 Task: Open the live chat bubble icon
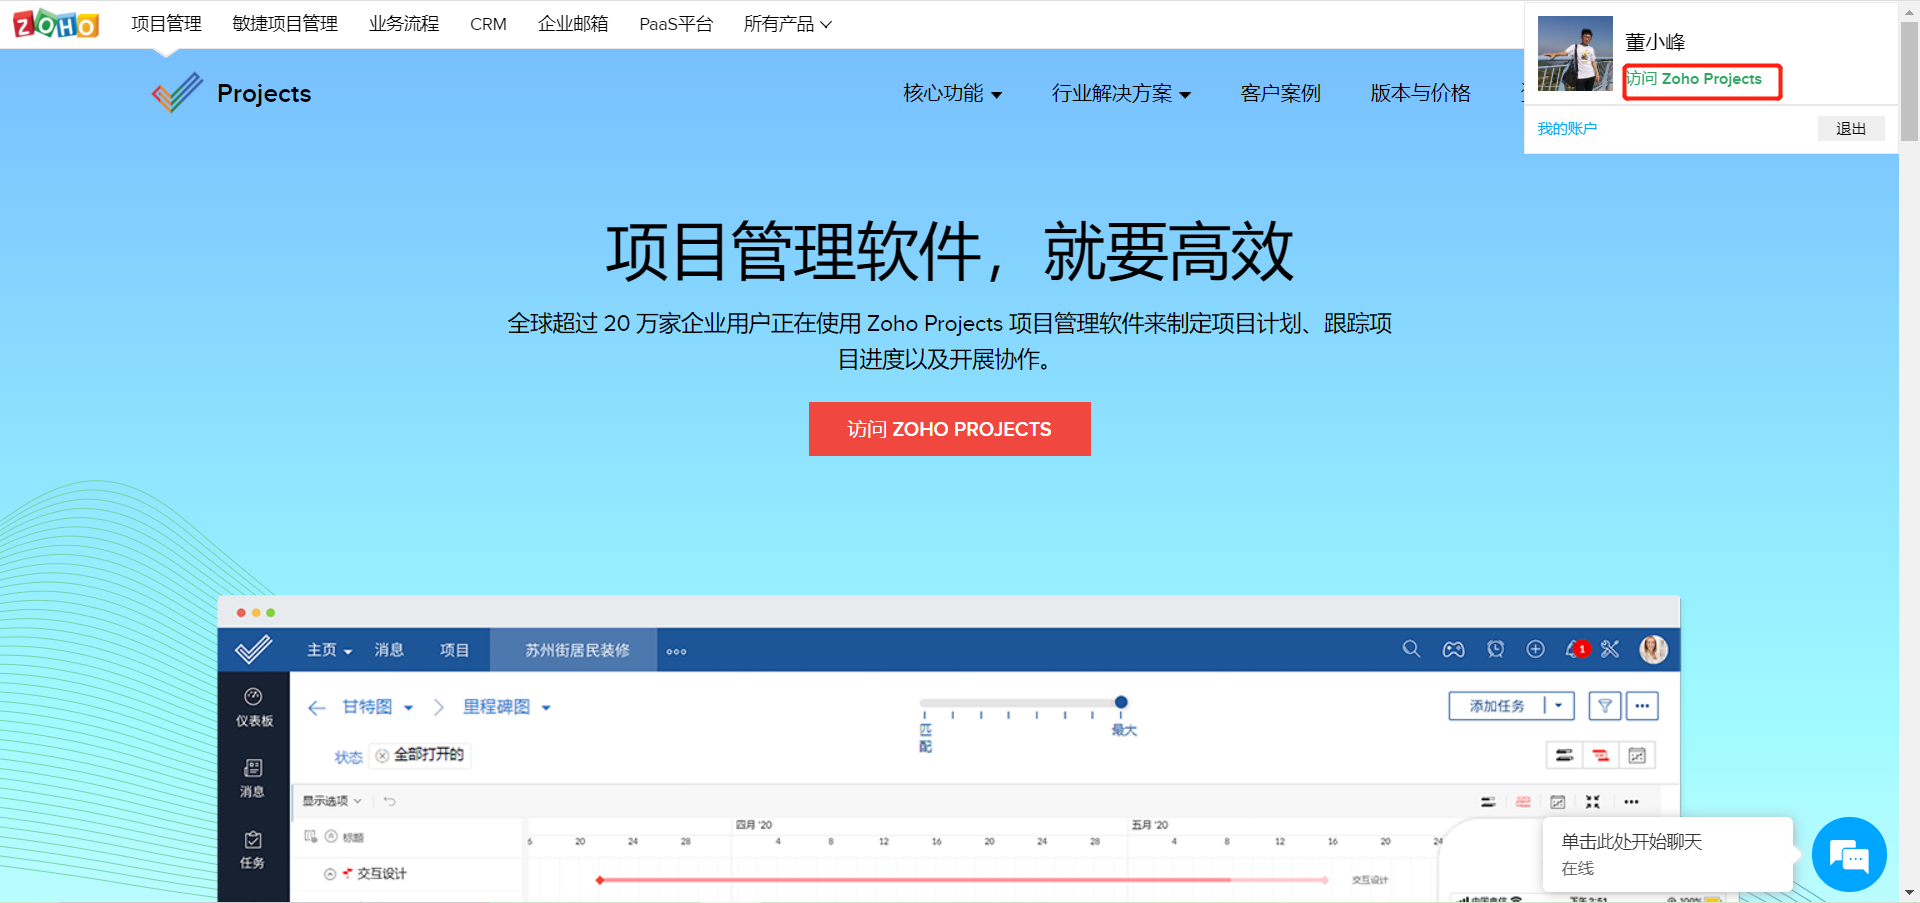click(1848, 855)
